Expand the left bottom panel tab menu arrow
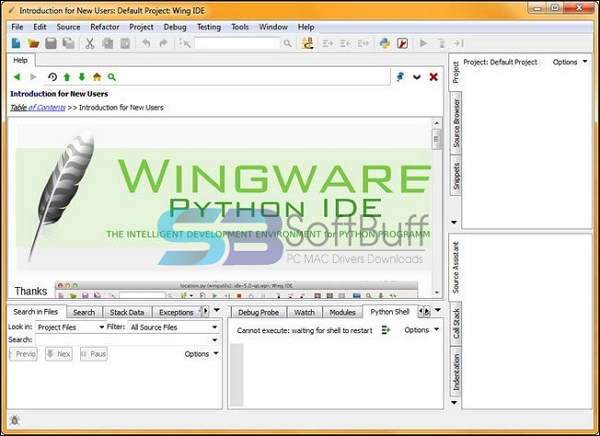This screenshot has width=600, height=436. [217, 310]
